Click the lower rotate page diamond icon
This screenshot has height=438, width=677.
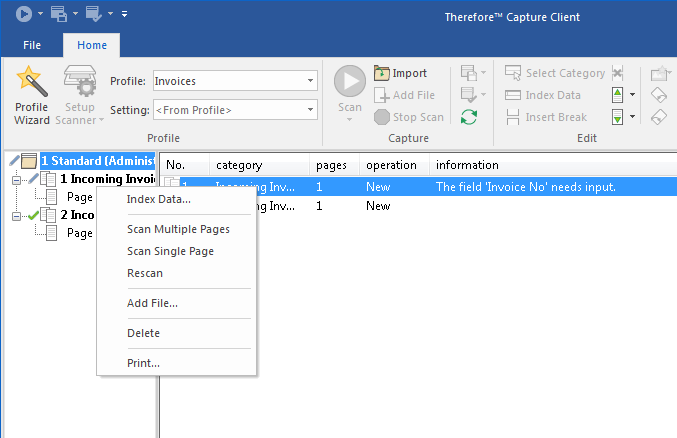pos(659,117)
